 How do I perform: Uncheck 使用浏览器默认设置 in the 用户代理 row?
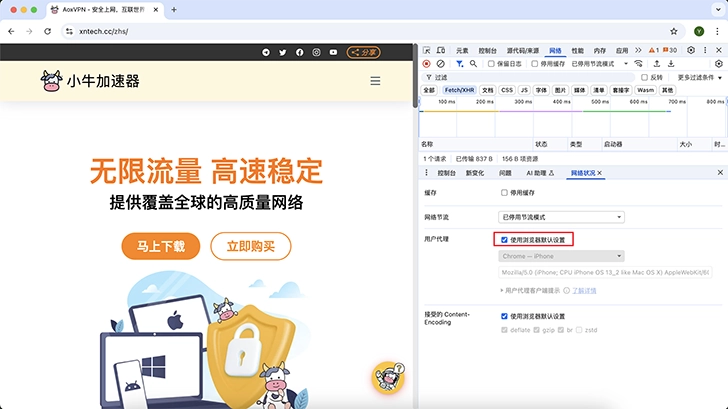point(504,240)
